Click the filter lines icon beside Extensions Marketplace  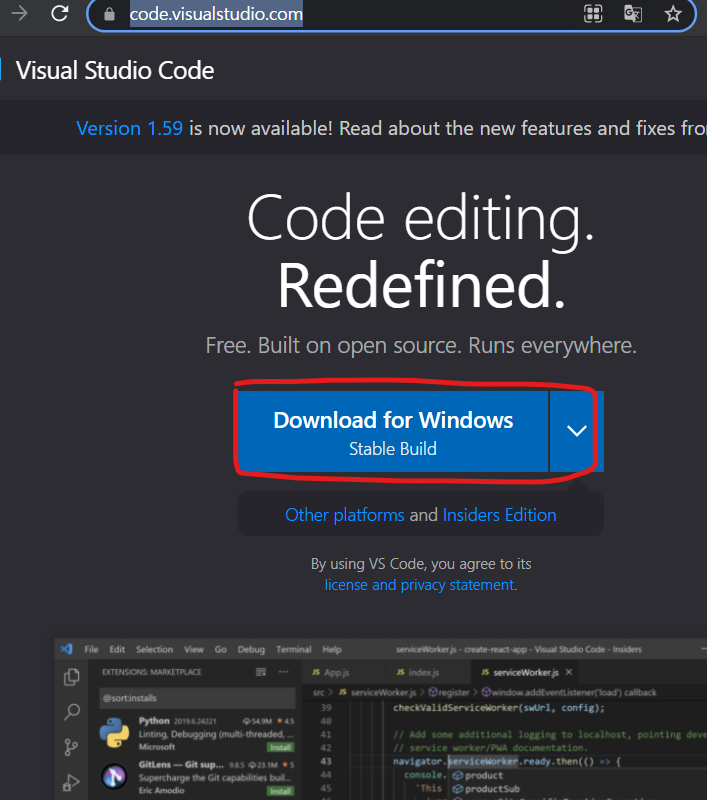261,672
